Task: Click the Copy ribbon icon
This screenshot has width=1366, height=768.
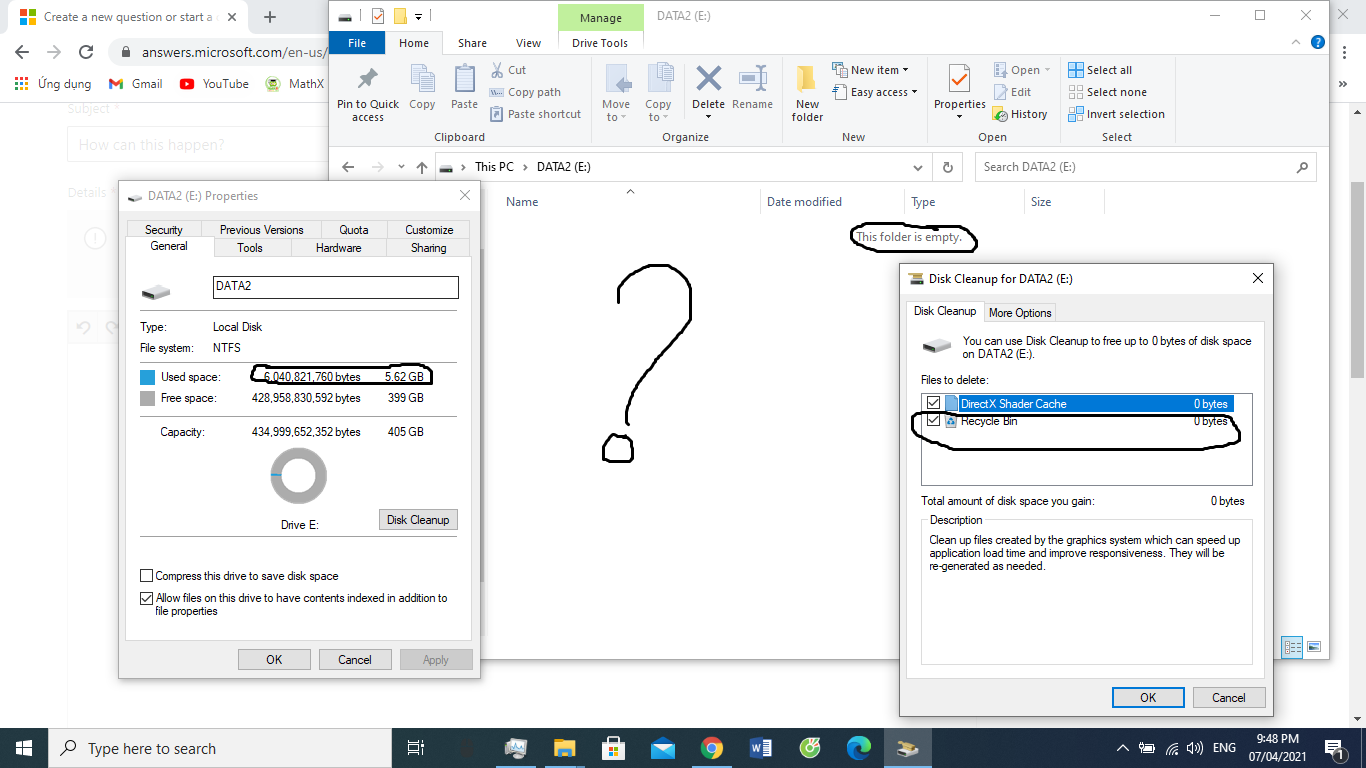Action: point(422,79)
